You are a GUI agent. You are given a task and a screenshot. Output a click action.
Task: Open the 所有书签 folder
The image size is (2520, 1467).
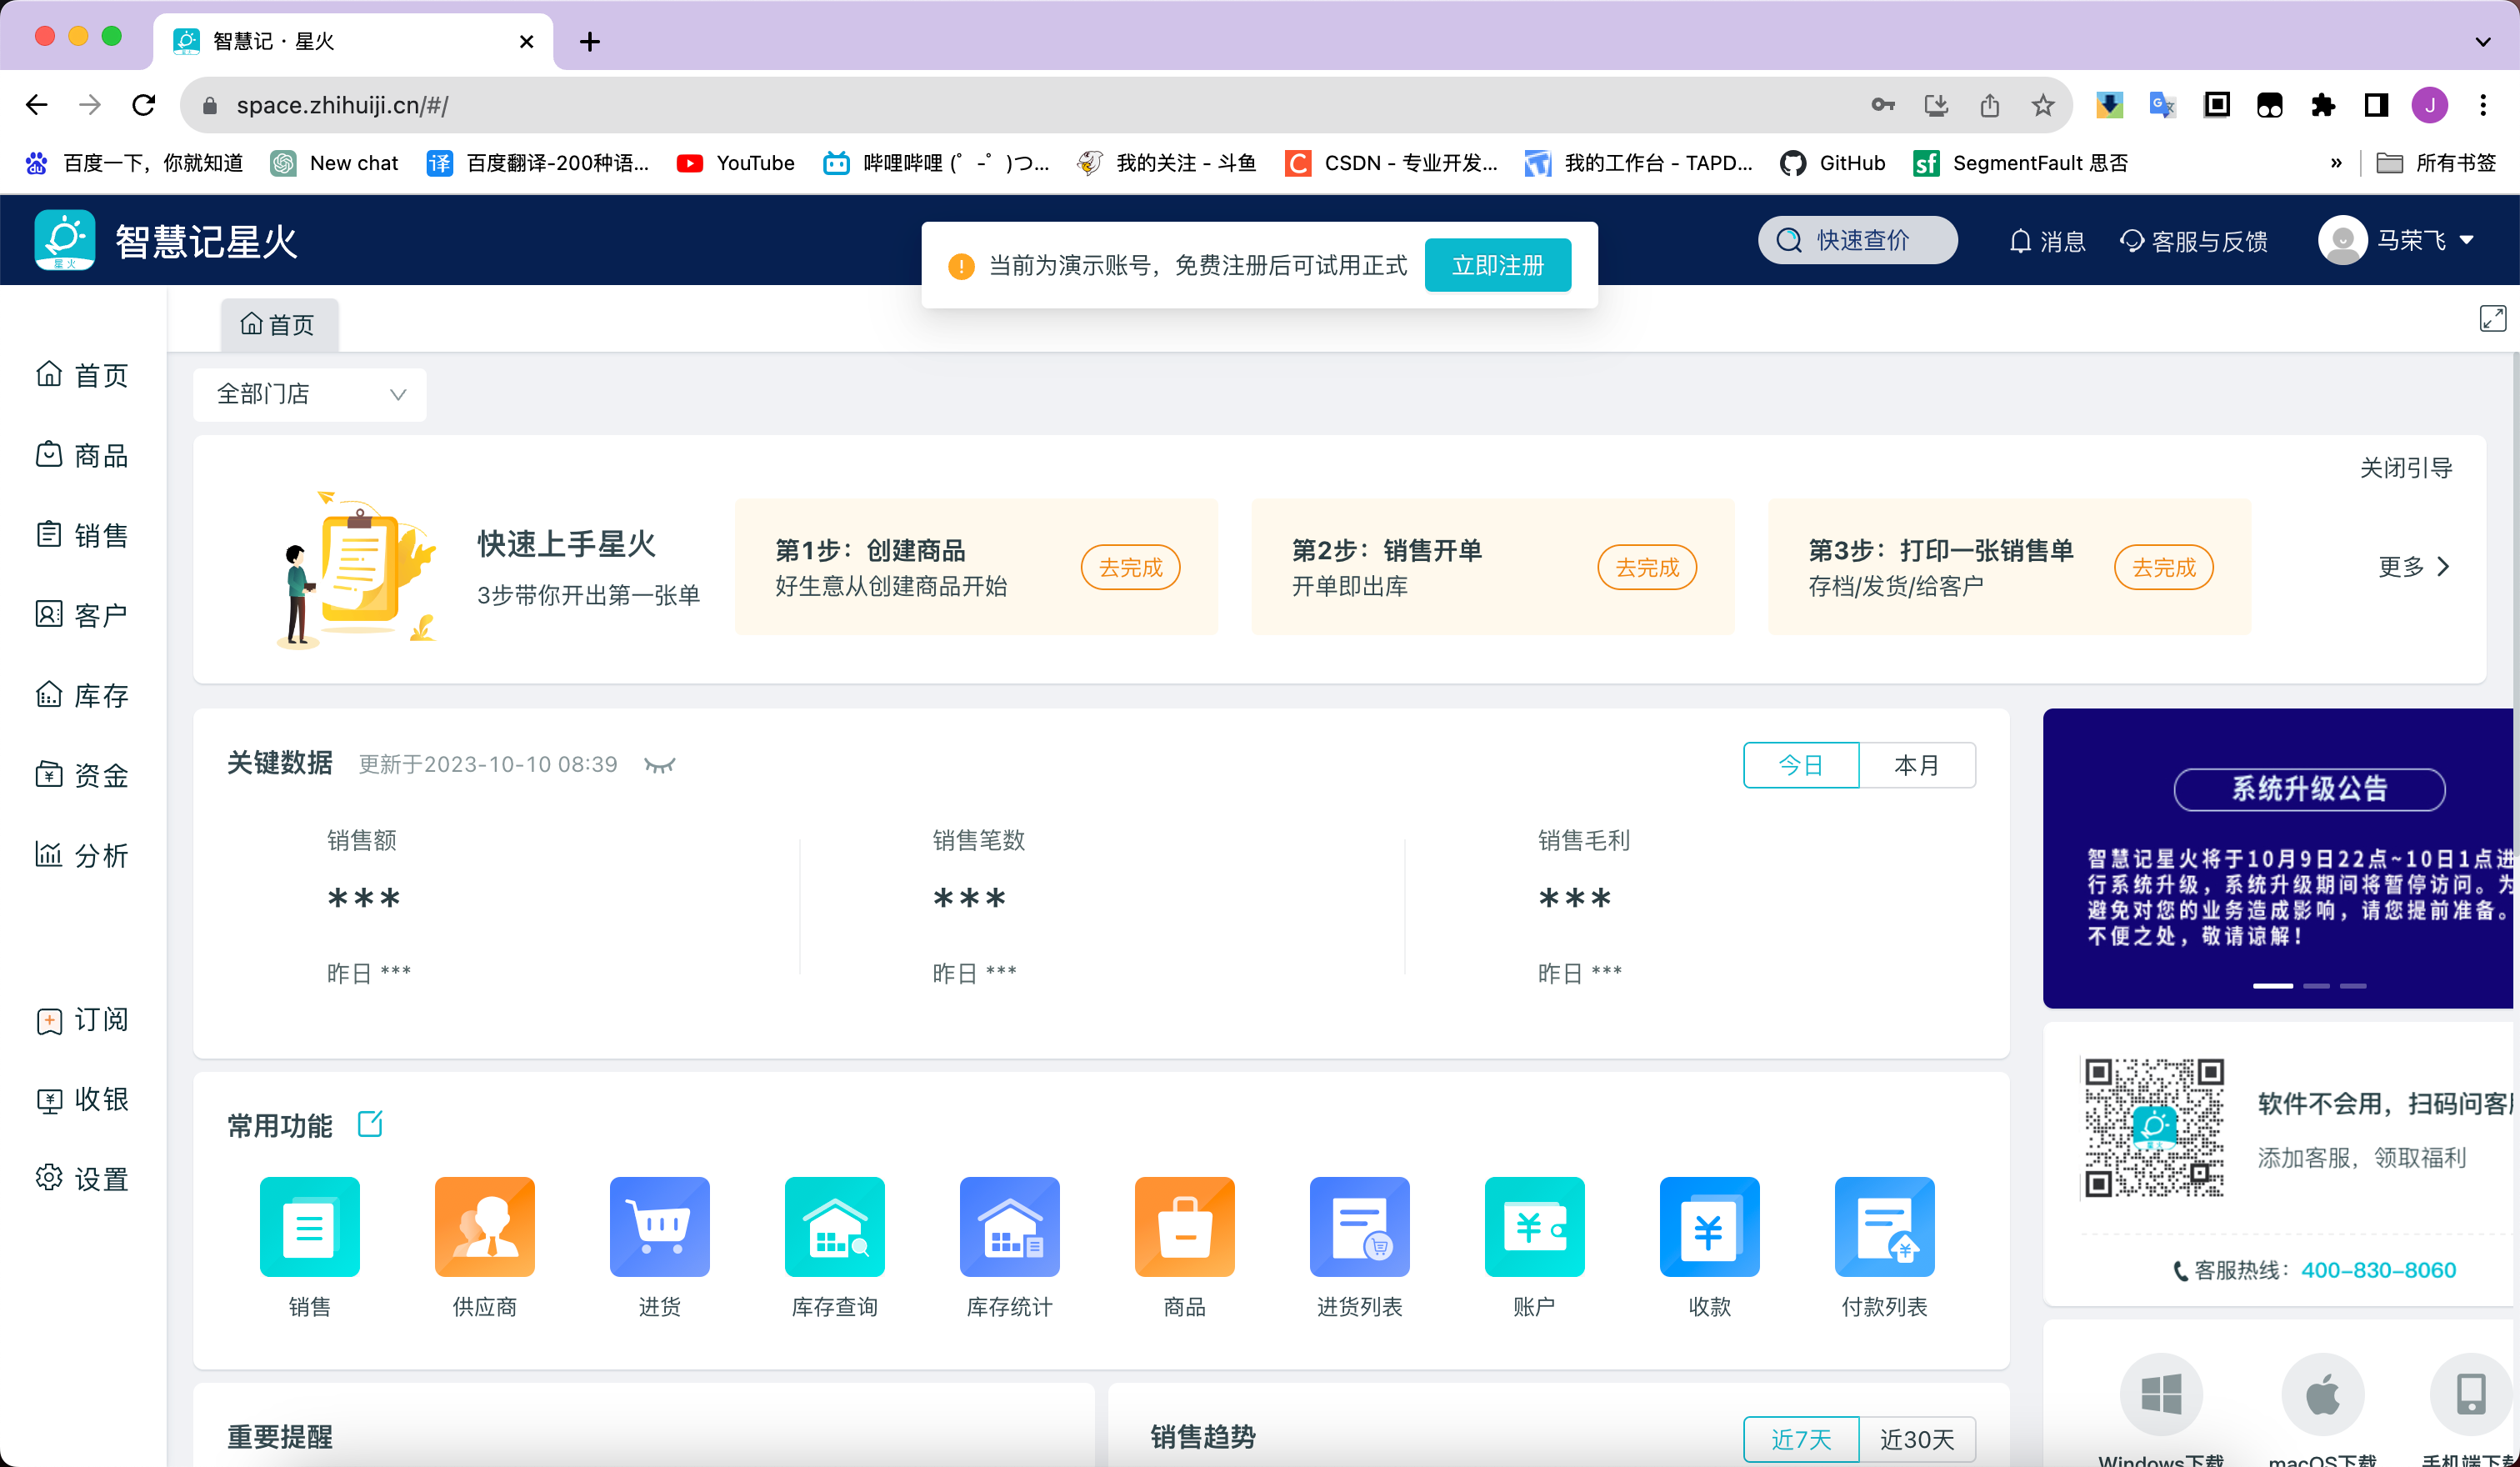2436,163
